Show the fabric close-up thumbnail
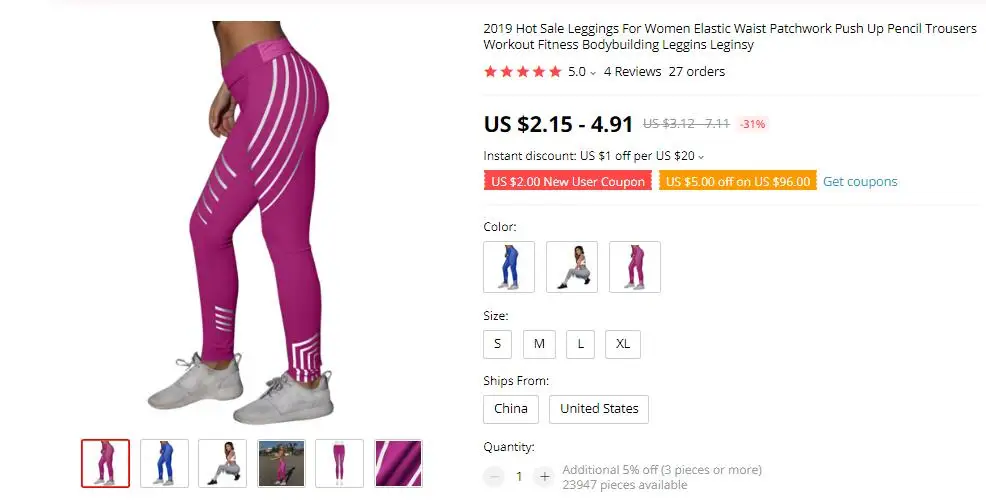This screenshot has width=986, height=500. pyautogui.click(x=398, y=464)
